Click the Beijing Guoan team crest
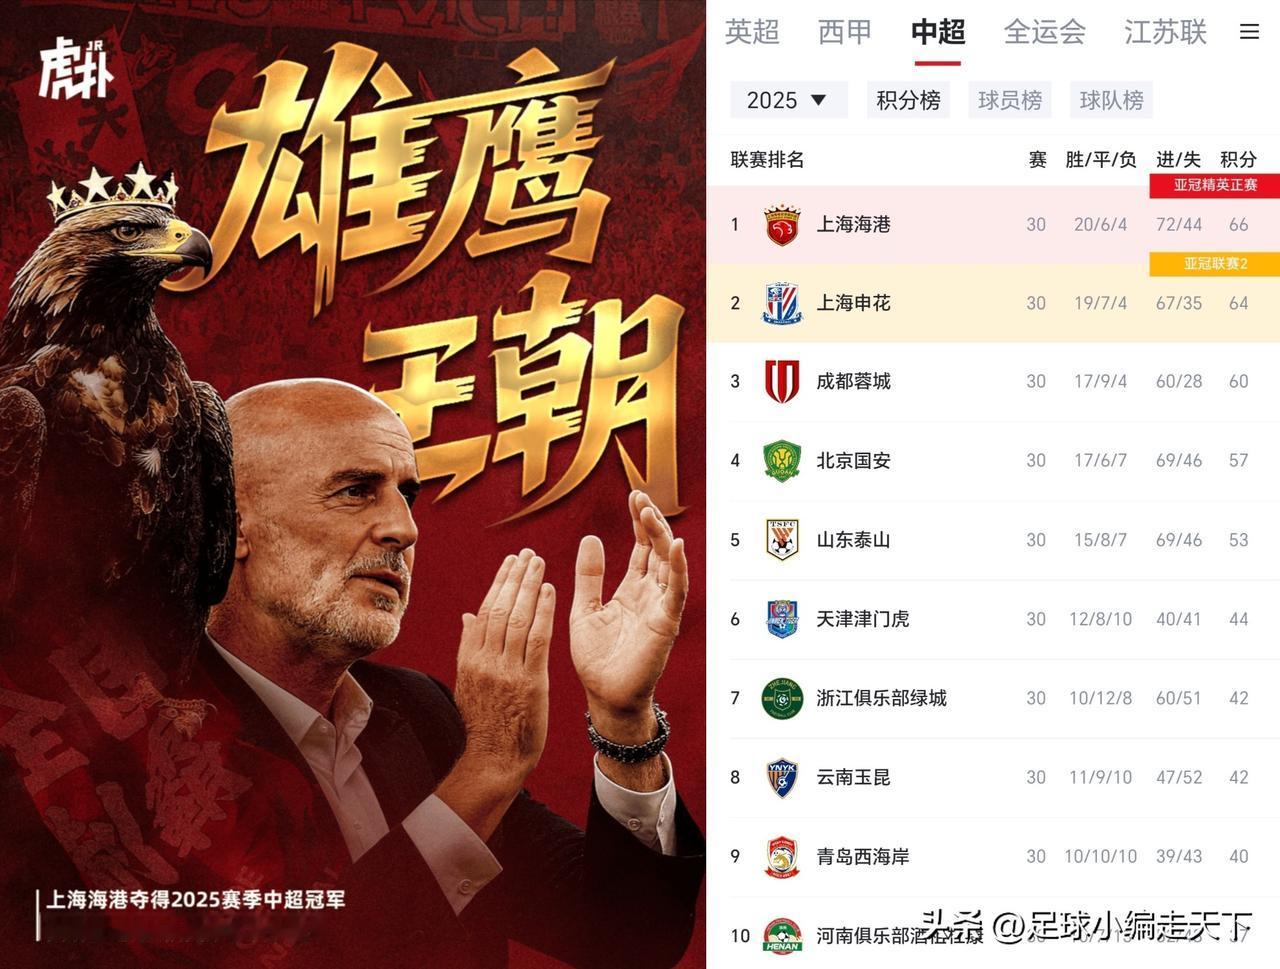The height and width of the screenshot is (969, 1280). (x=782, y=460)
